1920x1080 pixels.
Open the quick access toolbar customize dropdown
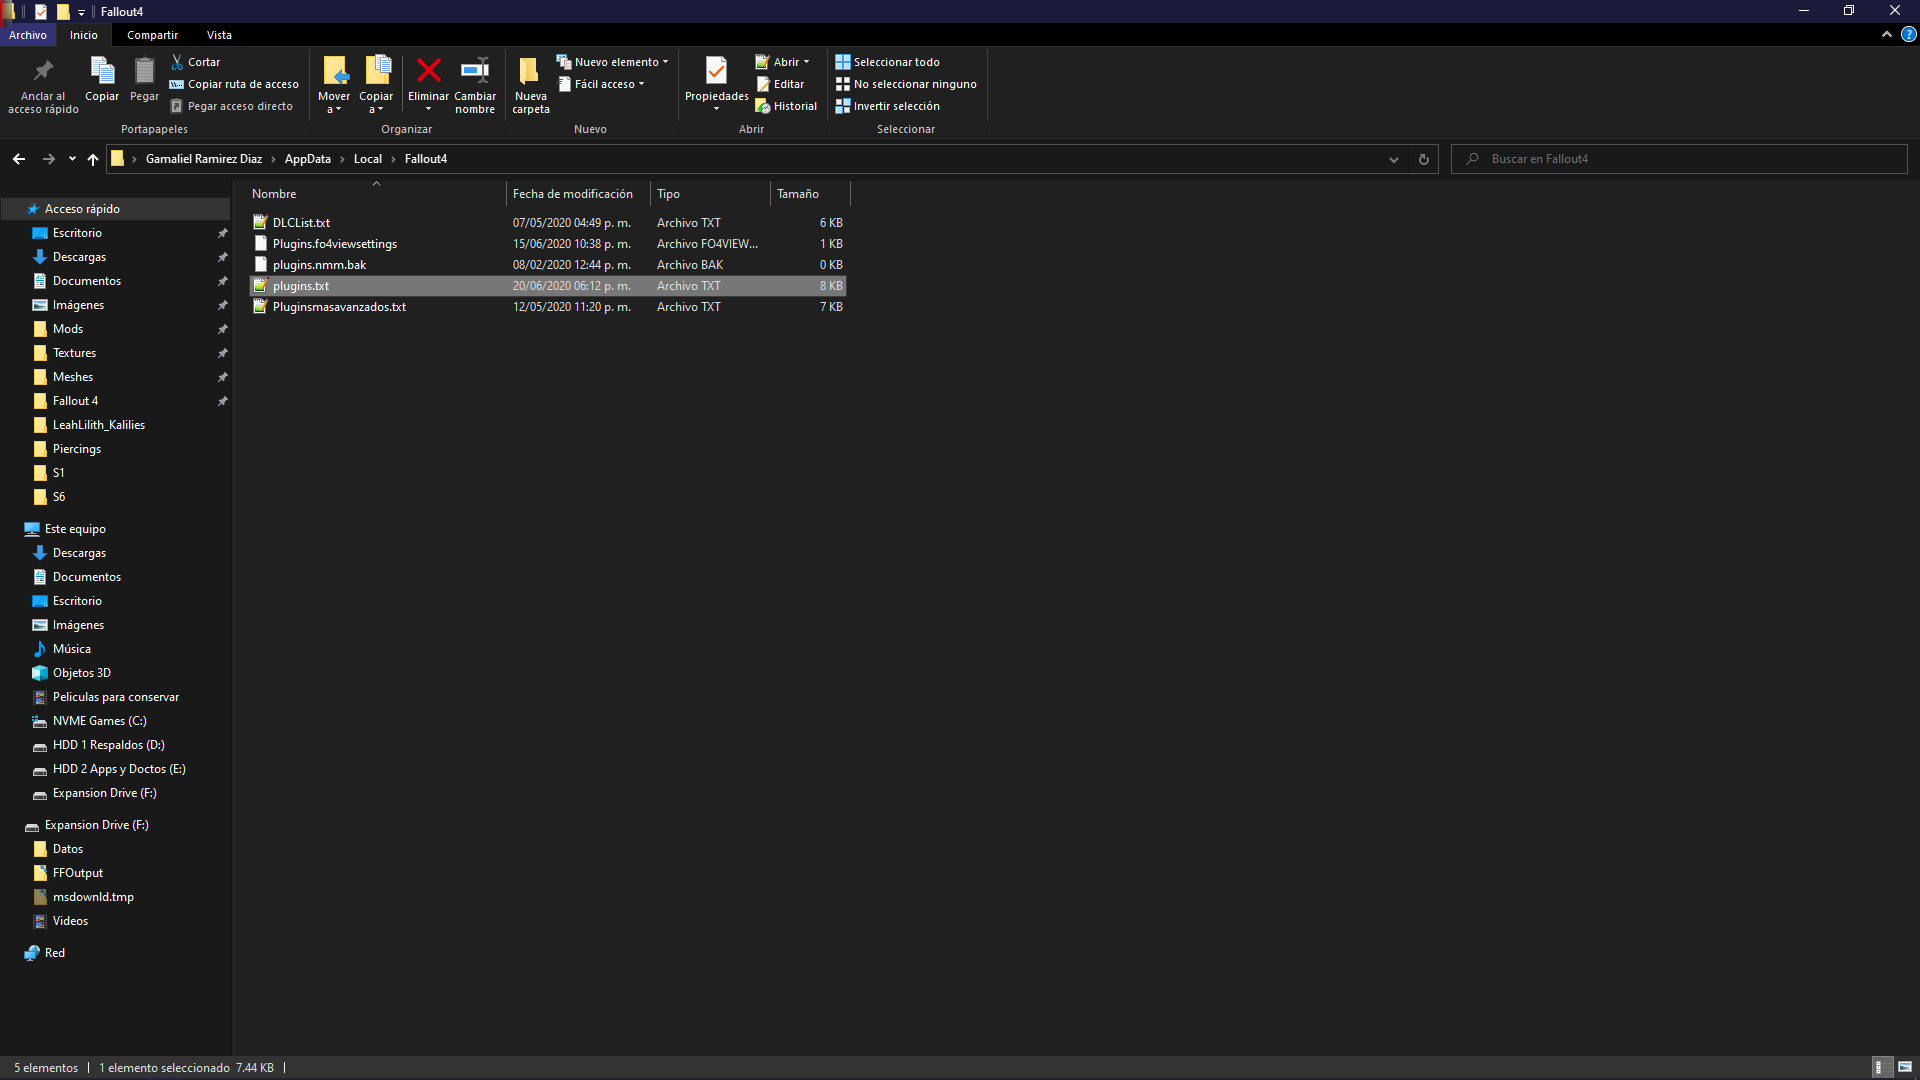(81, 12)
